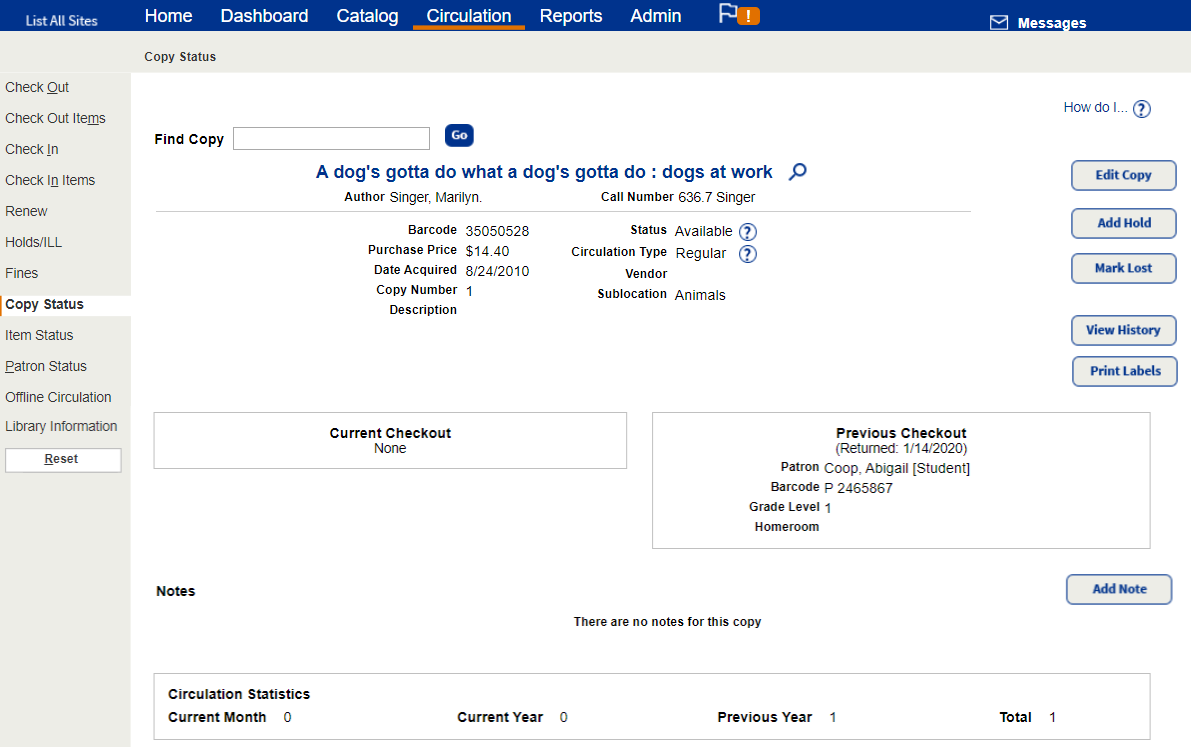Click the How do I help icon
This screenshot has width=1191, height=747.
click(1142, 109)
